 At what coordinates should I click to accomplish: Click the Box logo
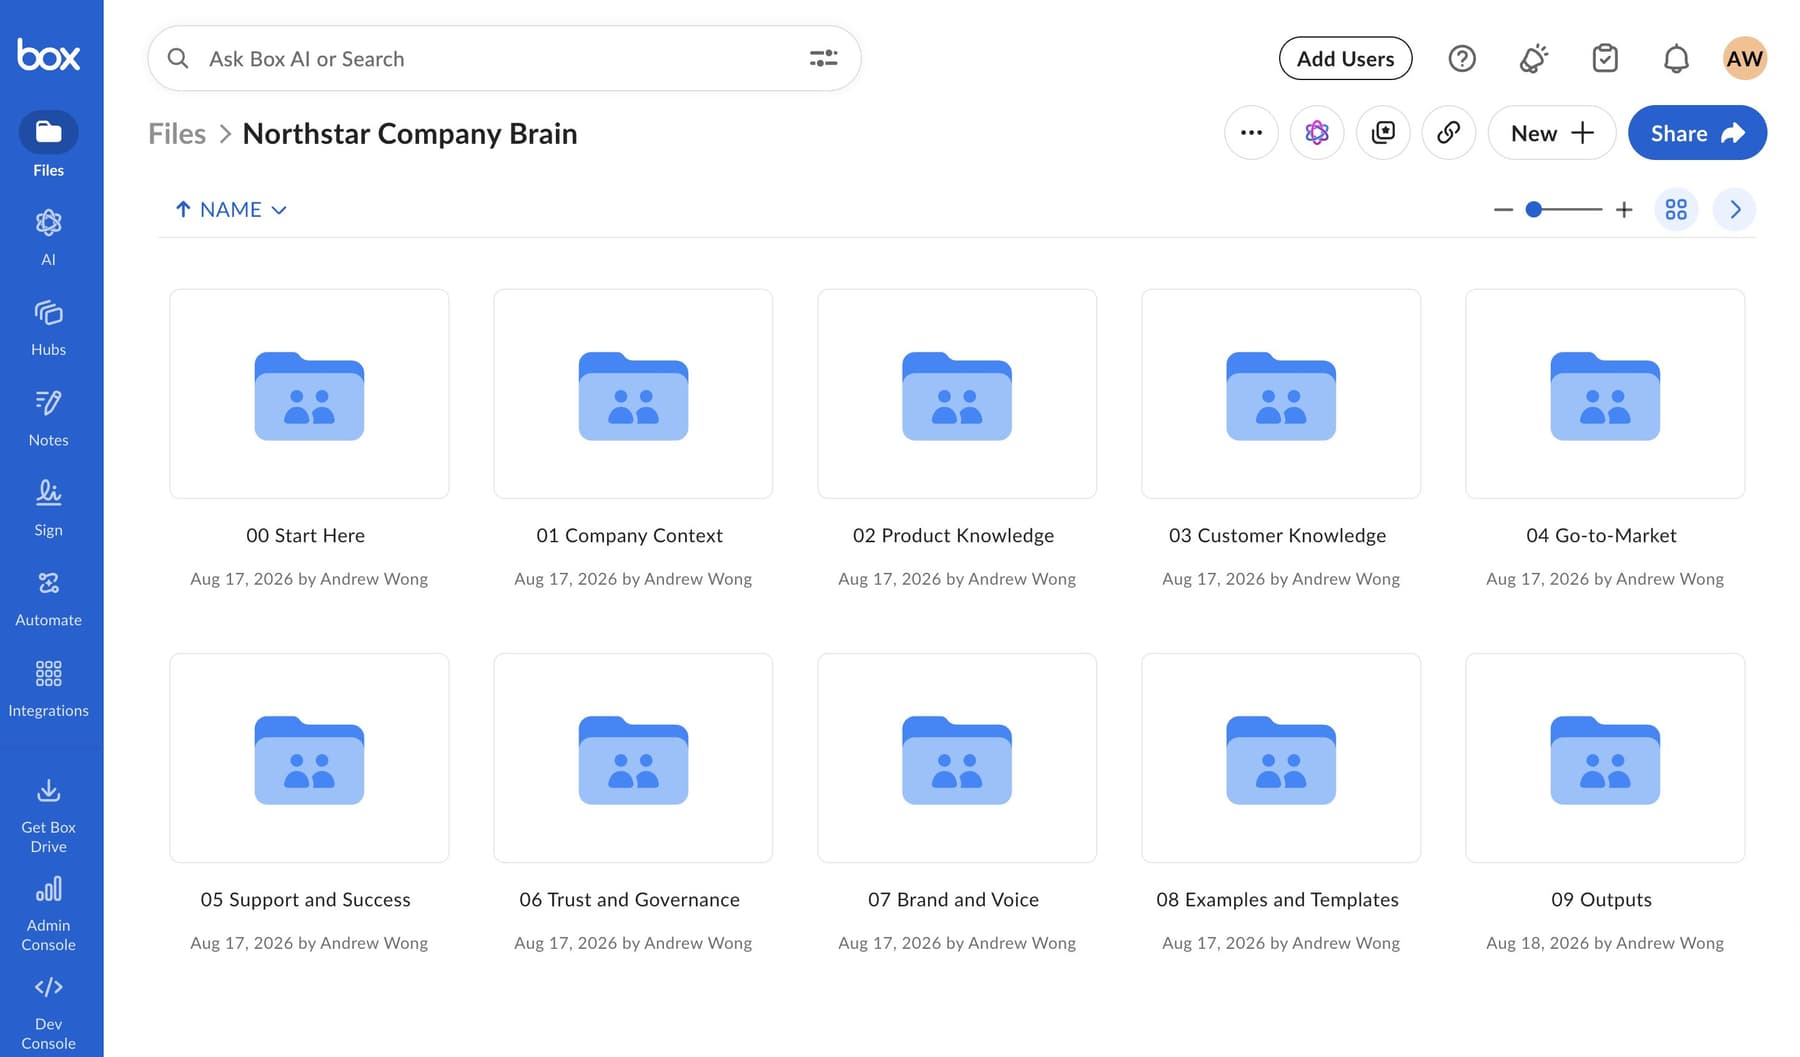48,54
